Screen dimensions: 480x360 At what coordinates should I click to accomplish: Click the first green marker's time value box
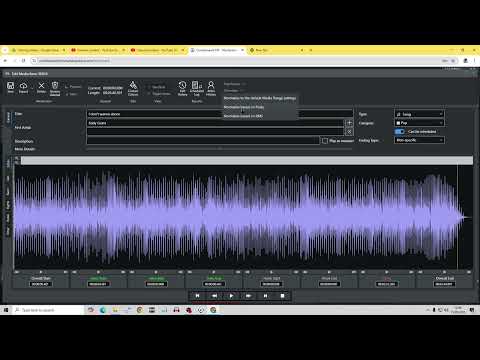[x=98, y=284]
